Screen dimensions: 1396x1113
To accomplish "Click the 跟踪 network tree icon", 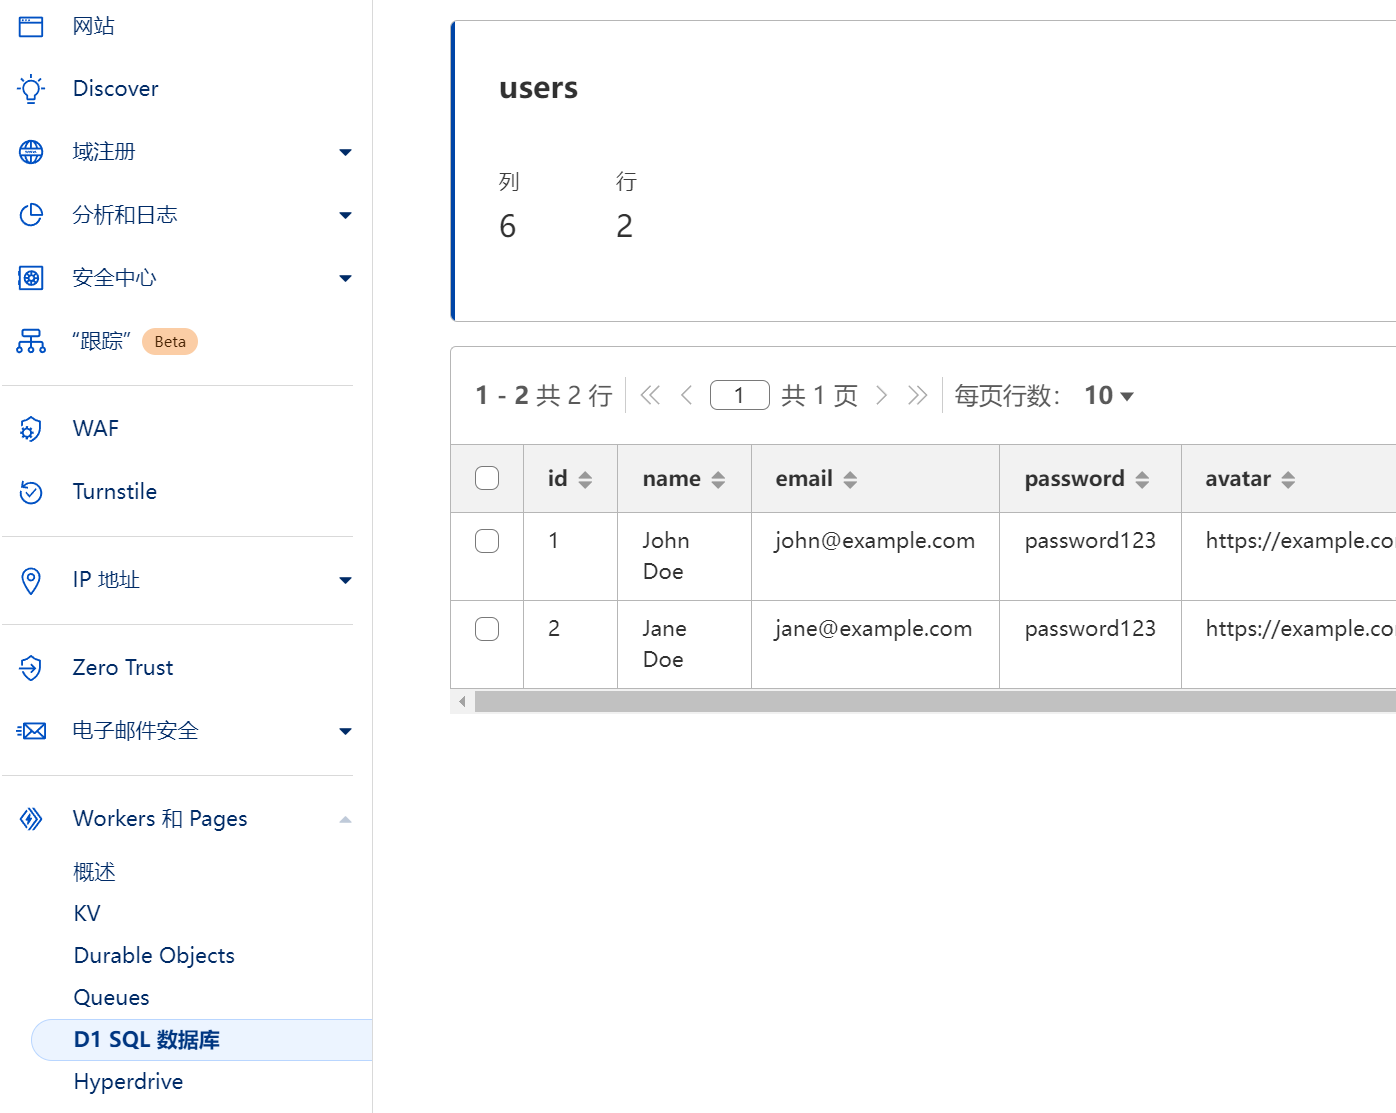I will 31,341.
